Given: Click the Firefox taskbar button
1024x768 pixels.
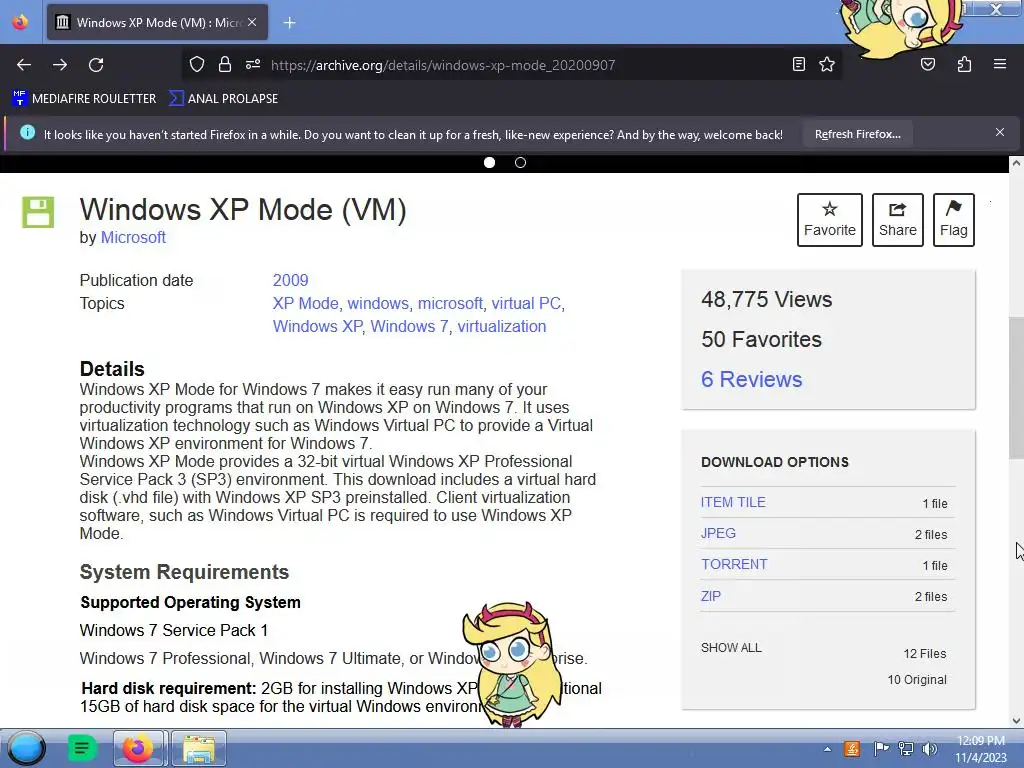Looking at the screenshot, I should point(138,748).
